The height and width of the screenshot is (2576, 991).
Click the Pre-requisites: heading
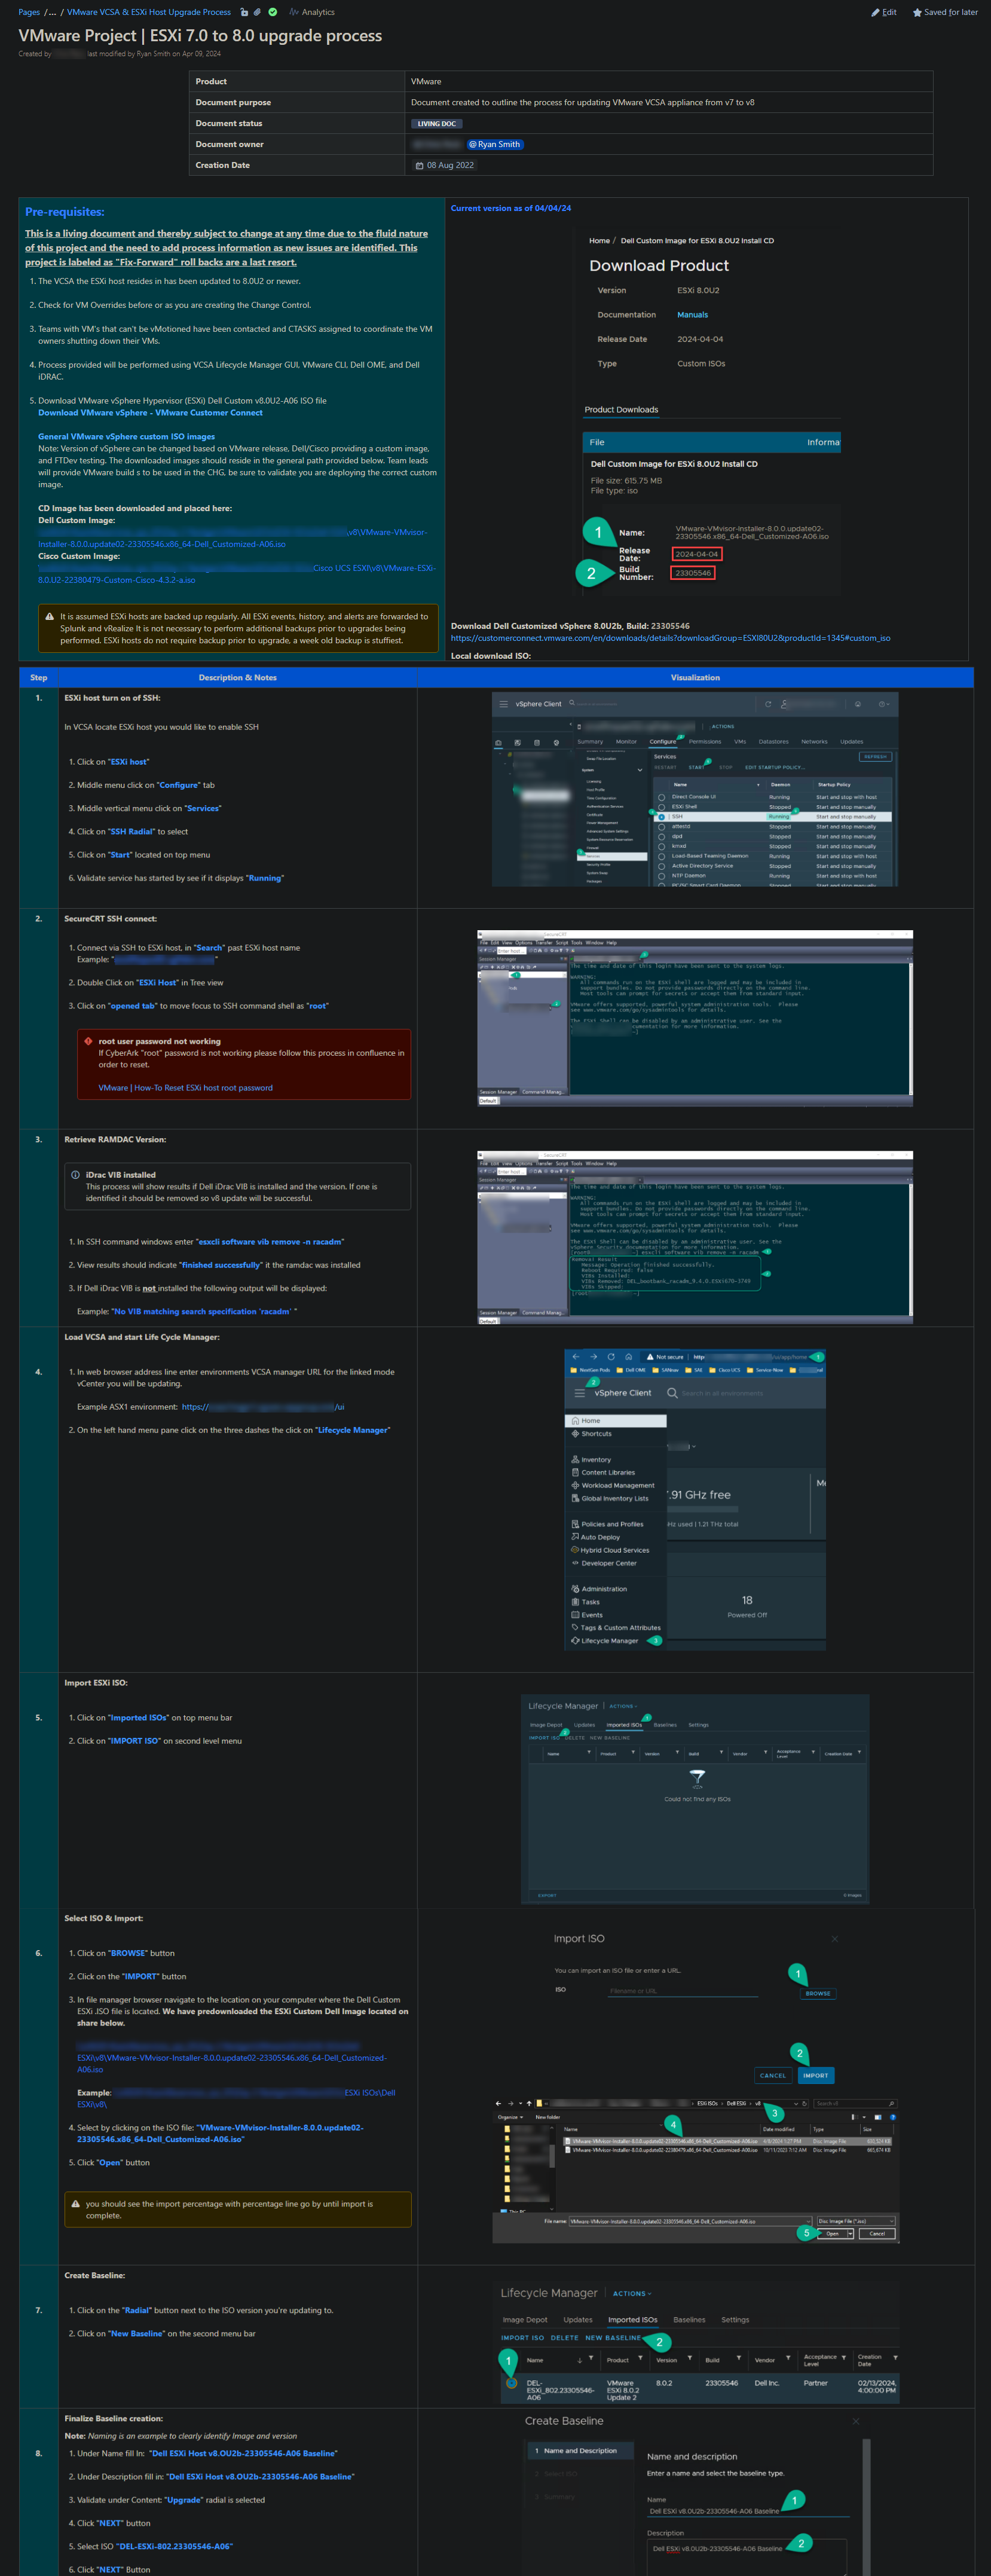(x=64, y=212)
